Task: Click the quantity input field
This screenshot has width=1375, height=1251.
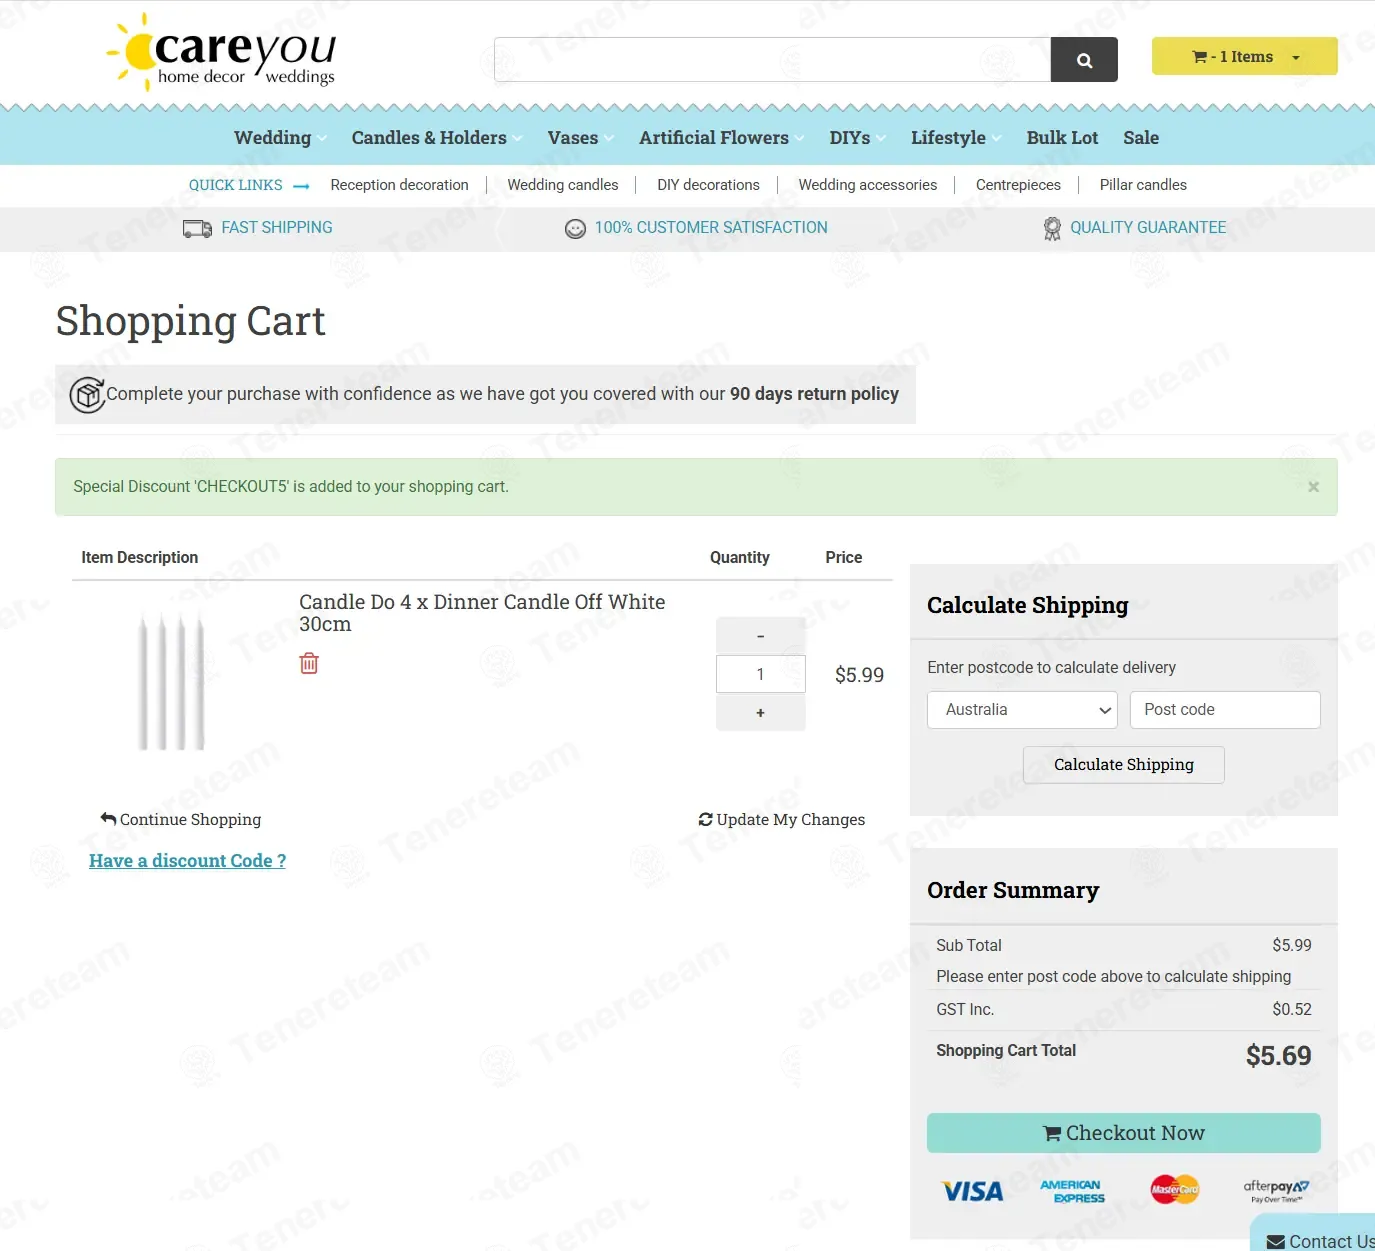Action: [x=760, y=674]
